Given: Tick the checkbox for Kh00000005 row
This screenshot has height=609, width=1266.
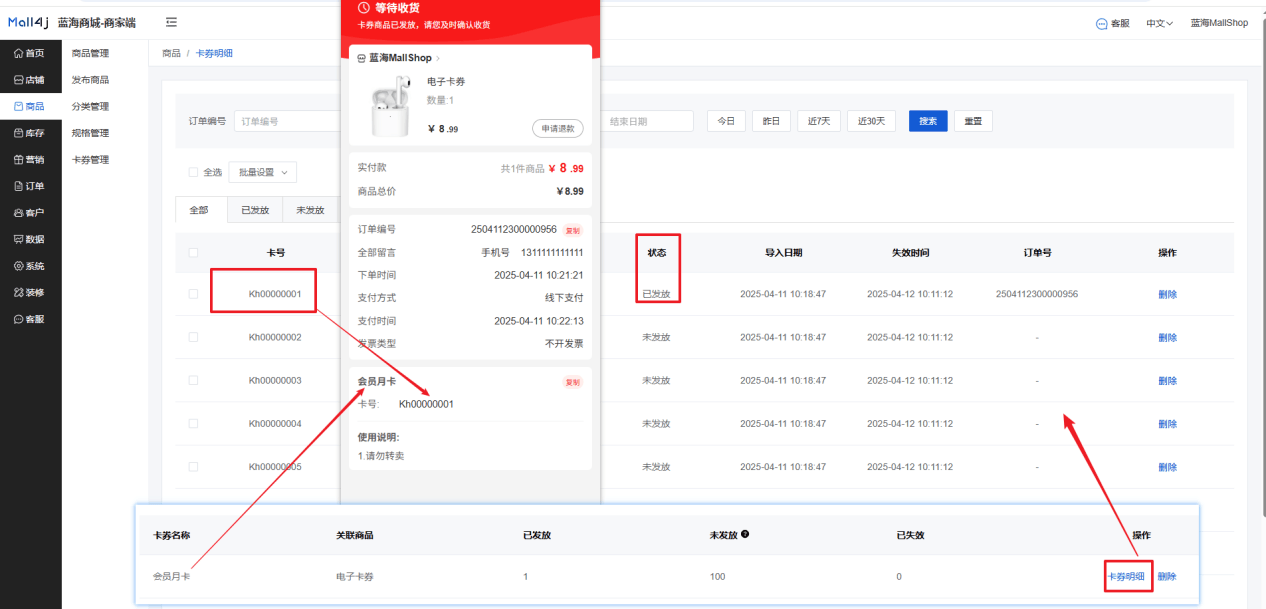Looking at the screenshot, I should [194, 466].
